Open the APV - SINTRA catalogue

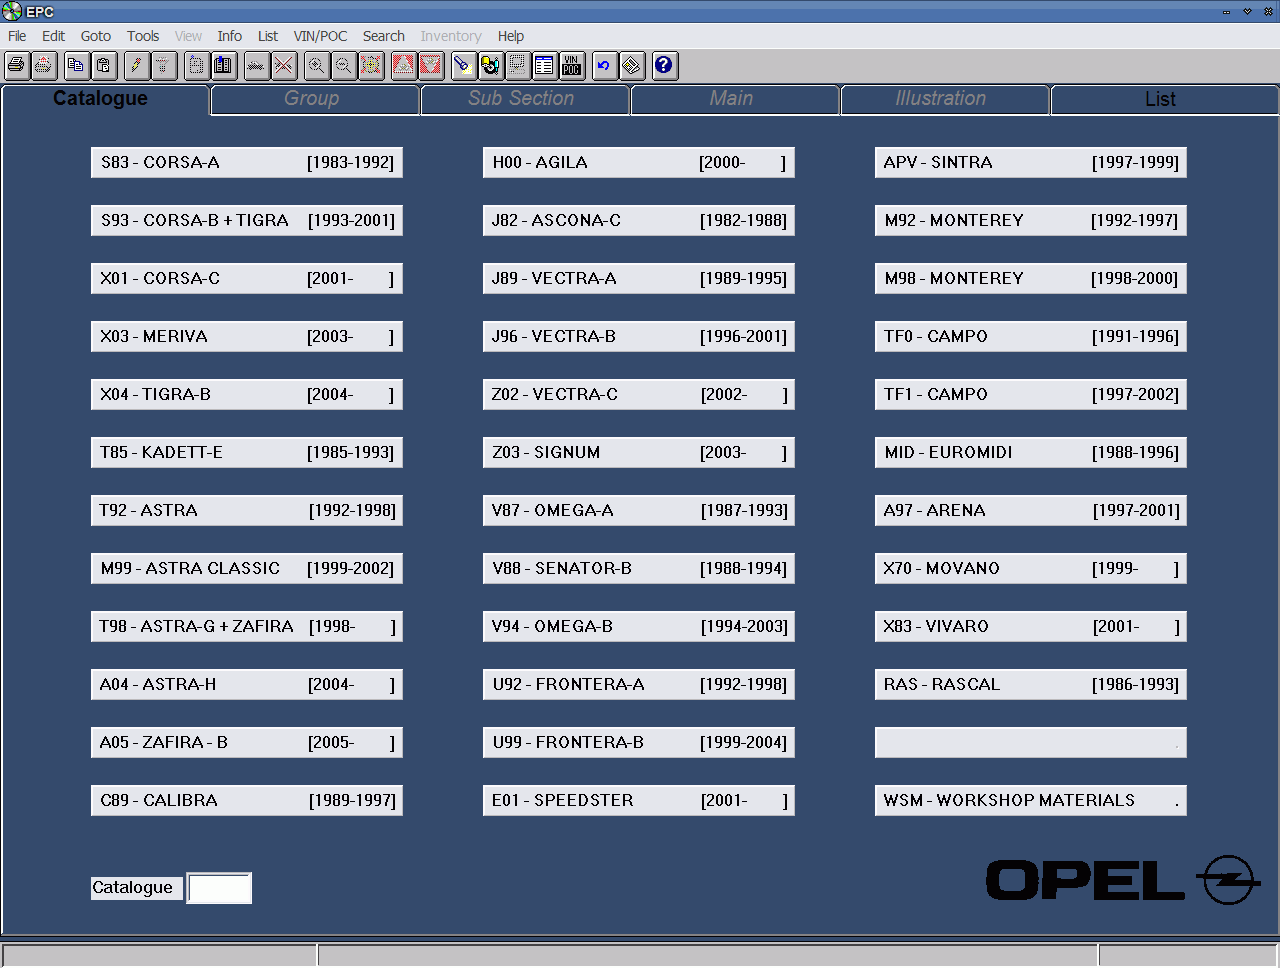(1031, 163)
